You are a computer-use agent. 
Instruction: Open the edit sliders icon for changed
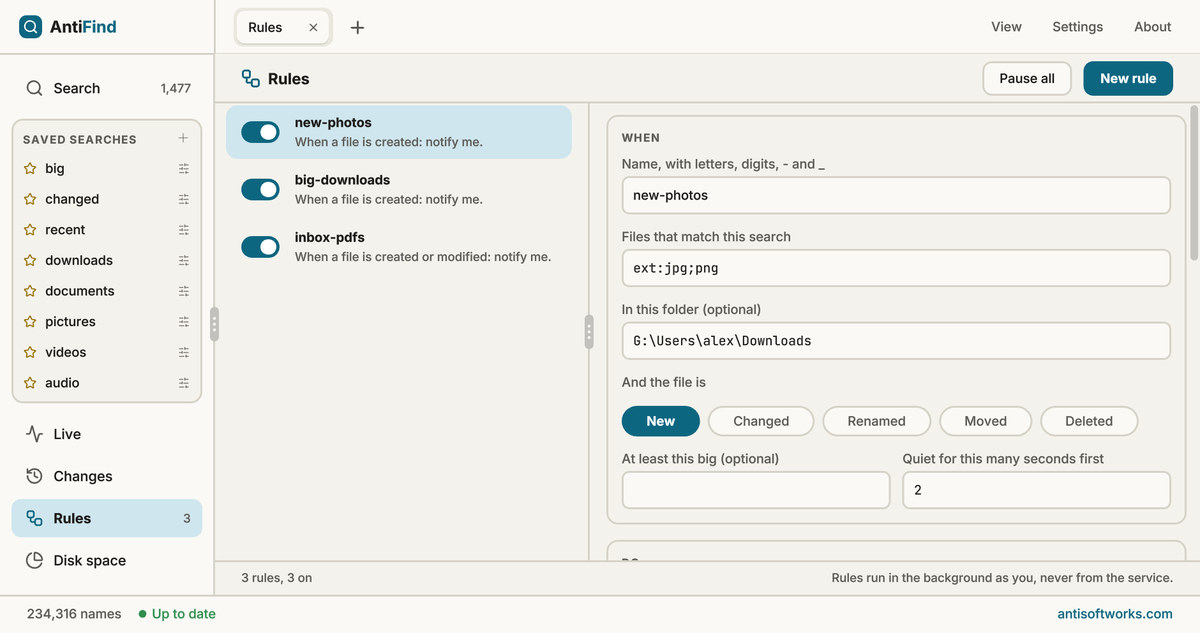(x=184, y=199)
